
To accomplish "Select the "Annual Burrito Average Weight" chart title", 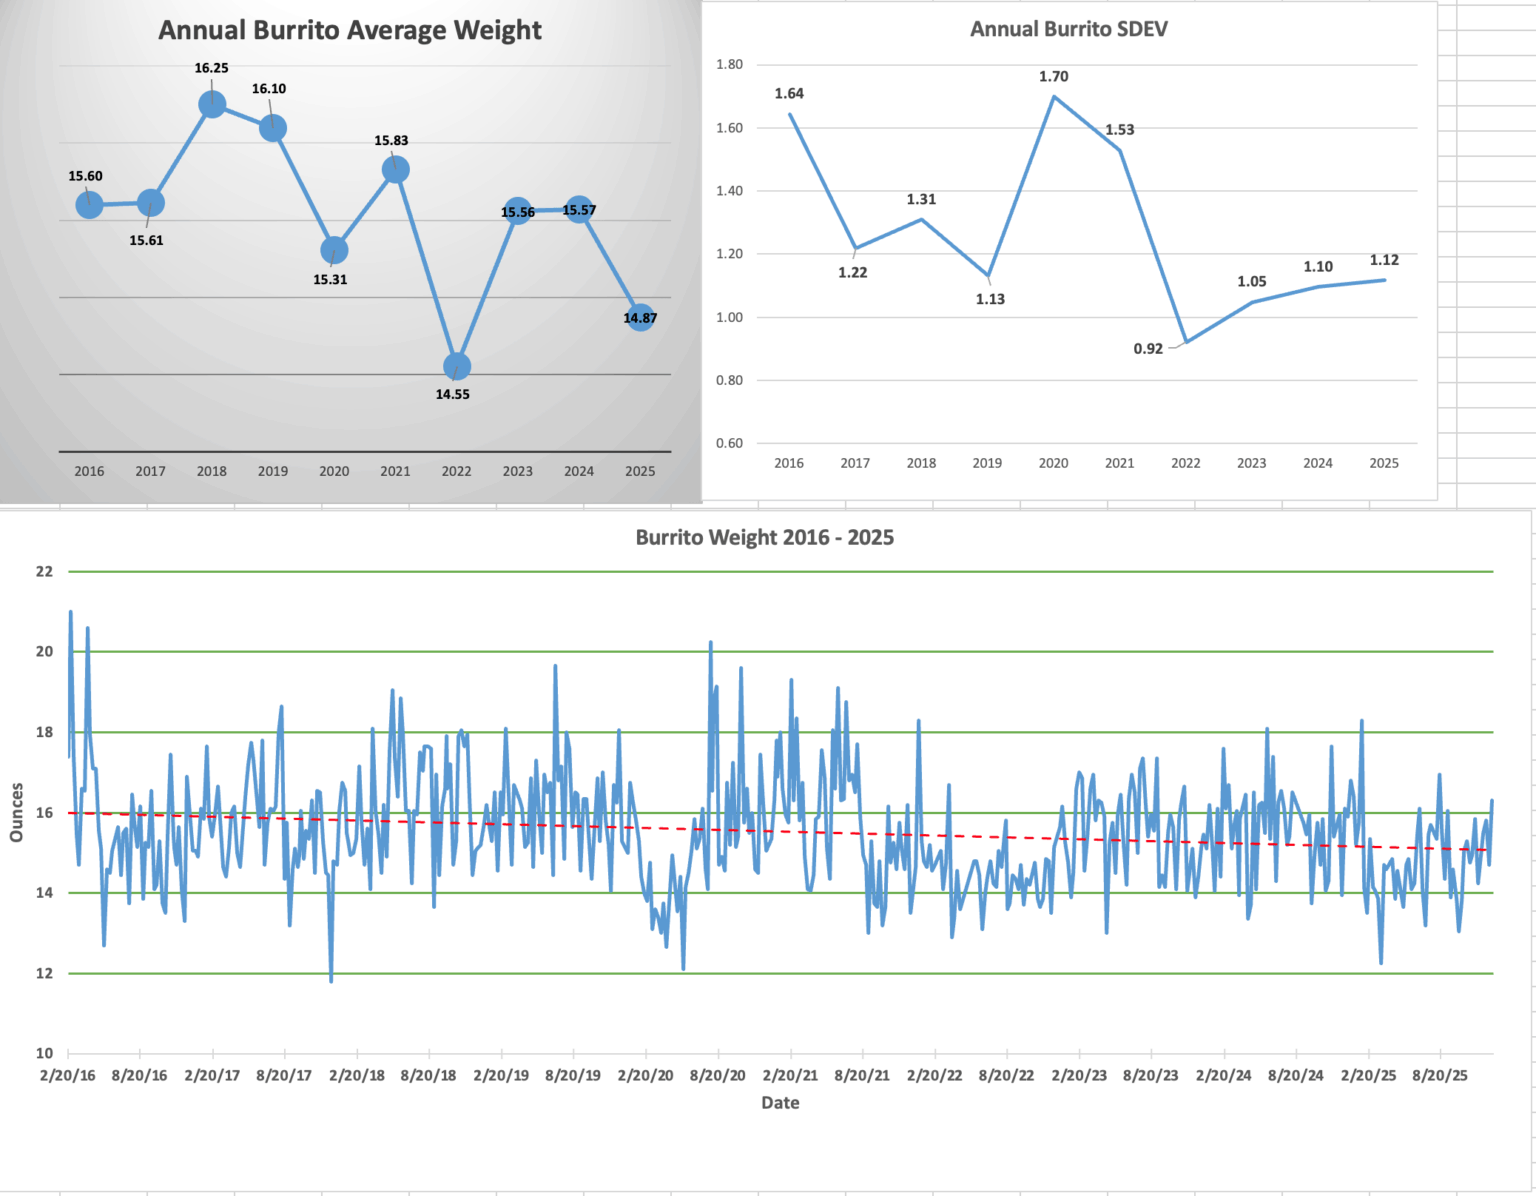I will pos(350,30).
